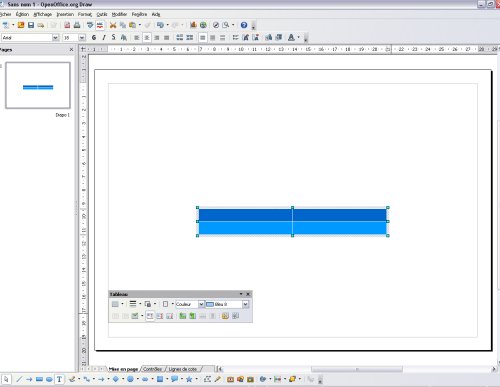The width and height of the screenshot is (500, 387).
Task: Click the Cut scissors icon
Action: (113, 25)
